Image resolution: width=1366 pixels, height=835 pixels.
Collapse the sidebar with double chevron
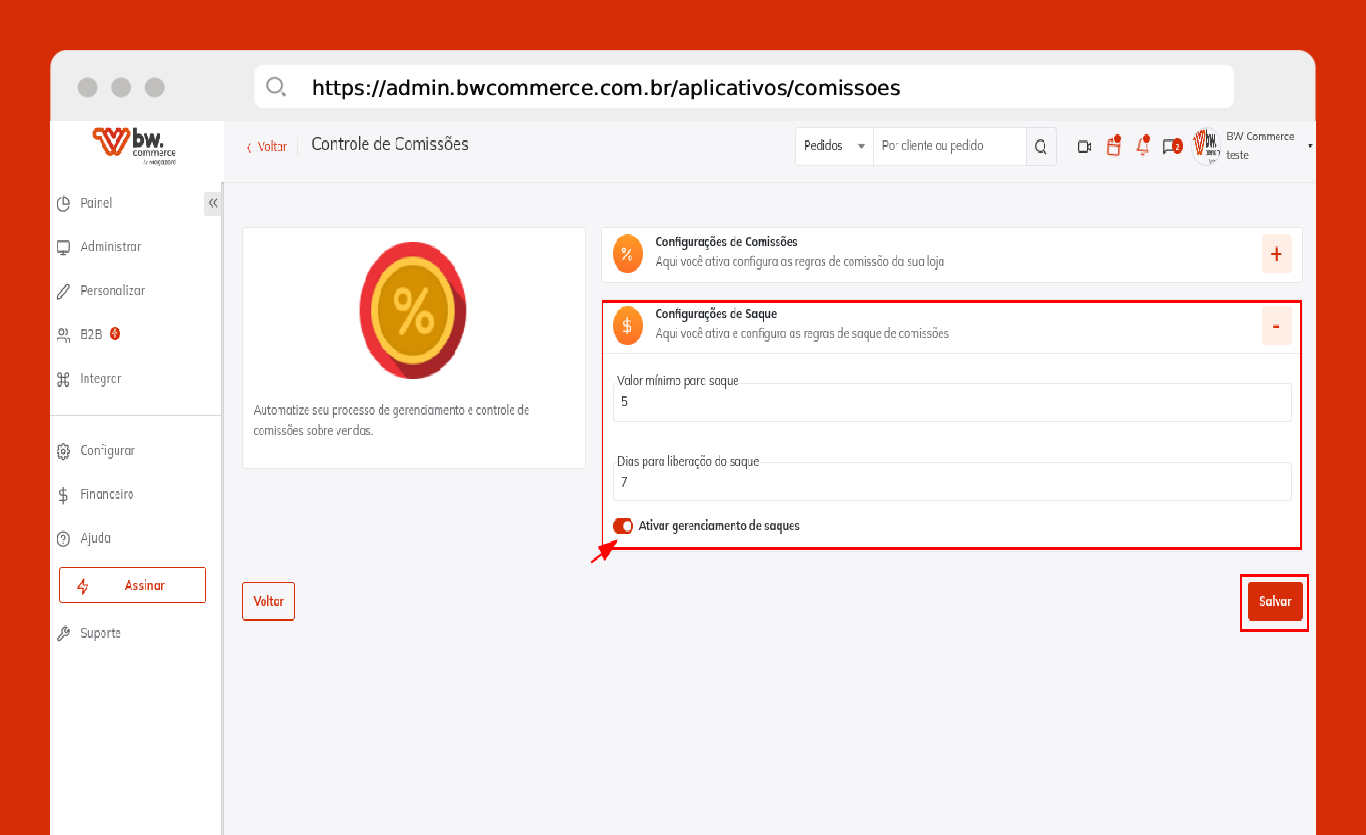(x=213, y=203)
